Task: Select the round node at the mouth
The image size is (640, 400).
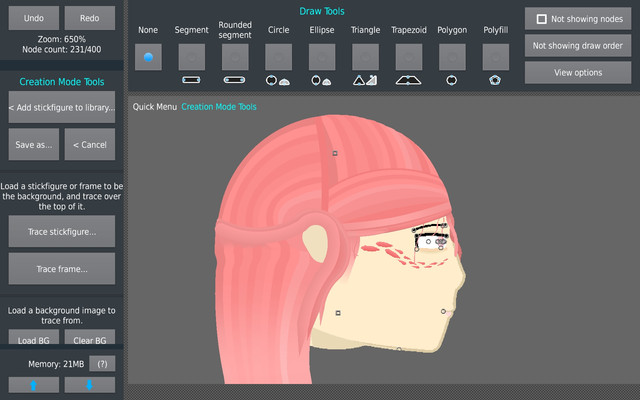Action: click(x=443, y=311)
